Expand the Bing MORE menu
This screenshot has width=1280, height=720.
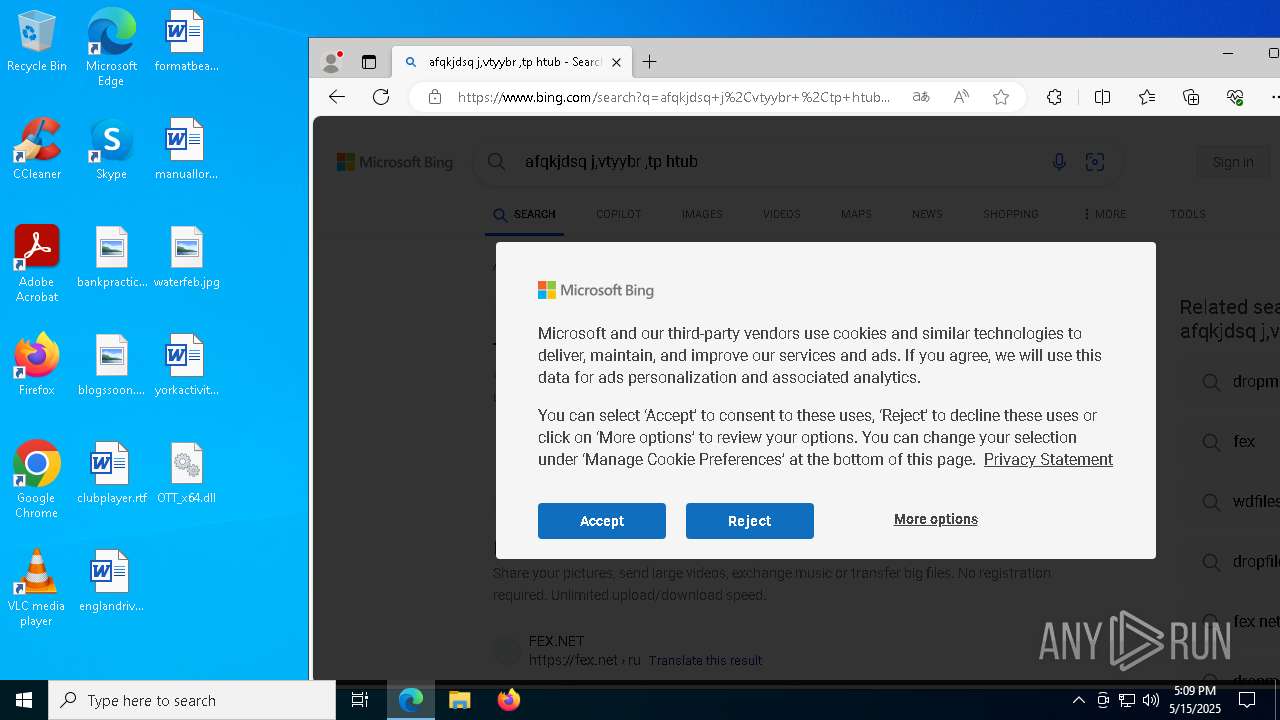1105,214
